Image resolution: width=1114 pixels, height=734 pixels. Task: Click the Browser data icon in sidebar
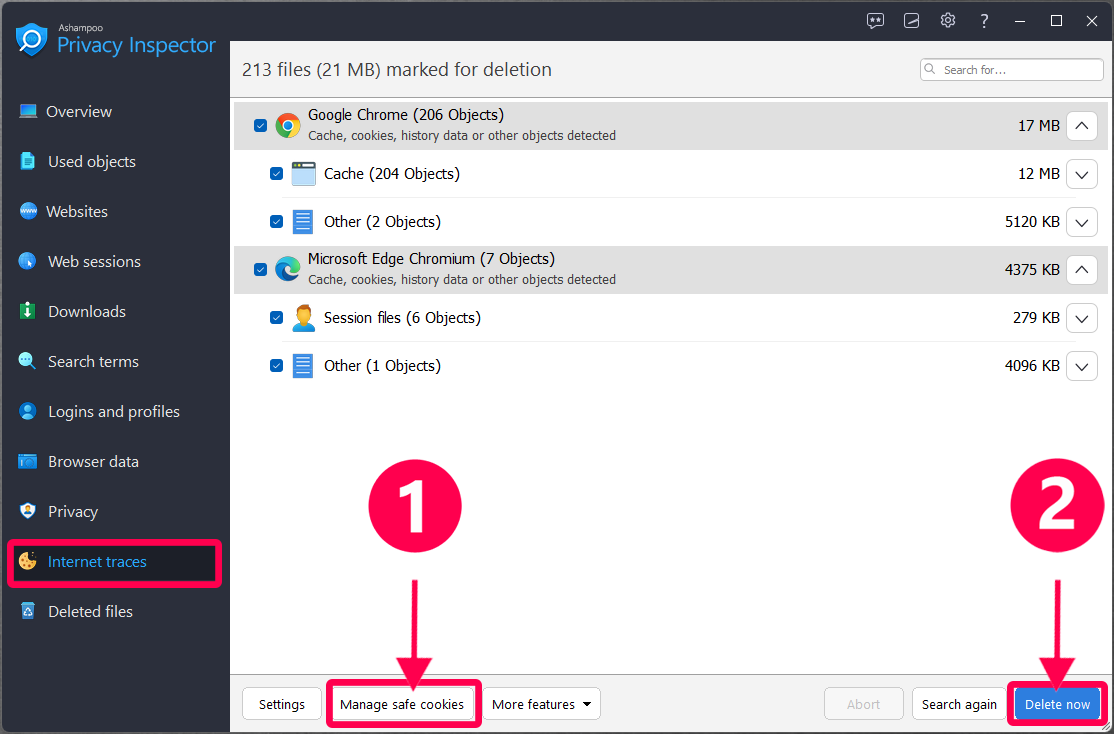28,461
